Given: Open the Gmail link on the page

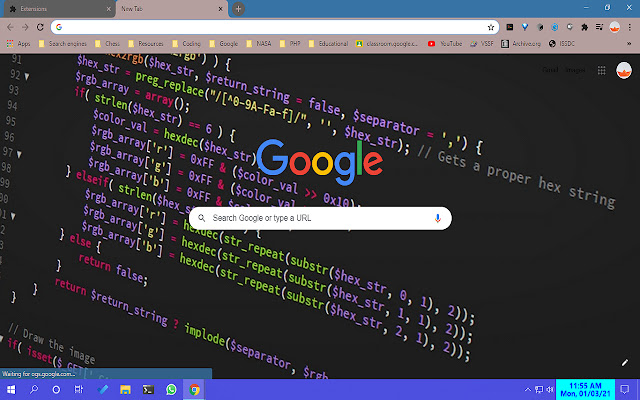Looking at the screenshot, I should pos(550,70).
